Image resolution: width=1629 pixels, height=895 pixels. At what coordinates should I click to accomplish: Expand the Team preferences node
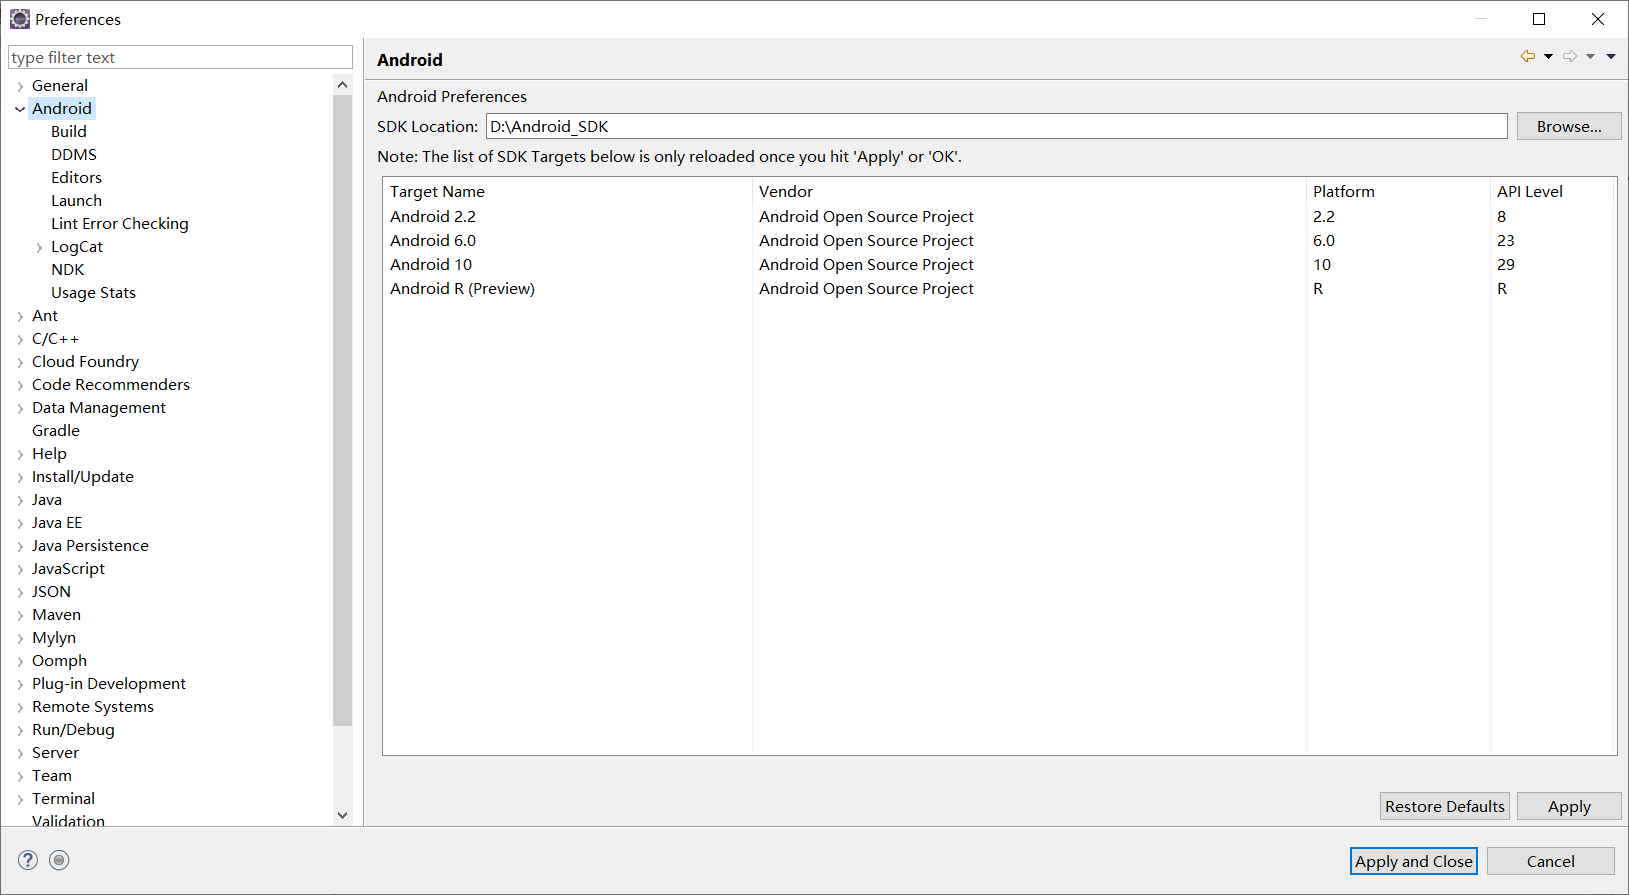(x=20, y=777)
